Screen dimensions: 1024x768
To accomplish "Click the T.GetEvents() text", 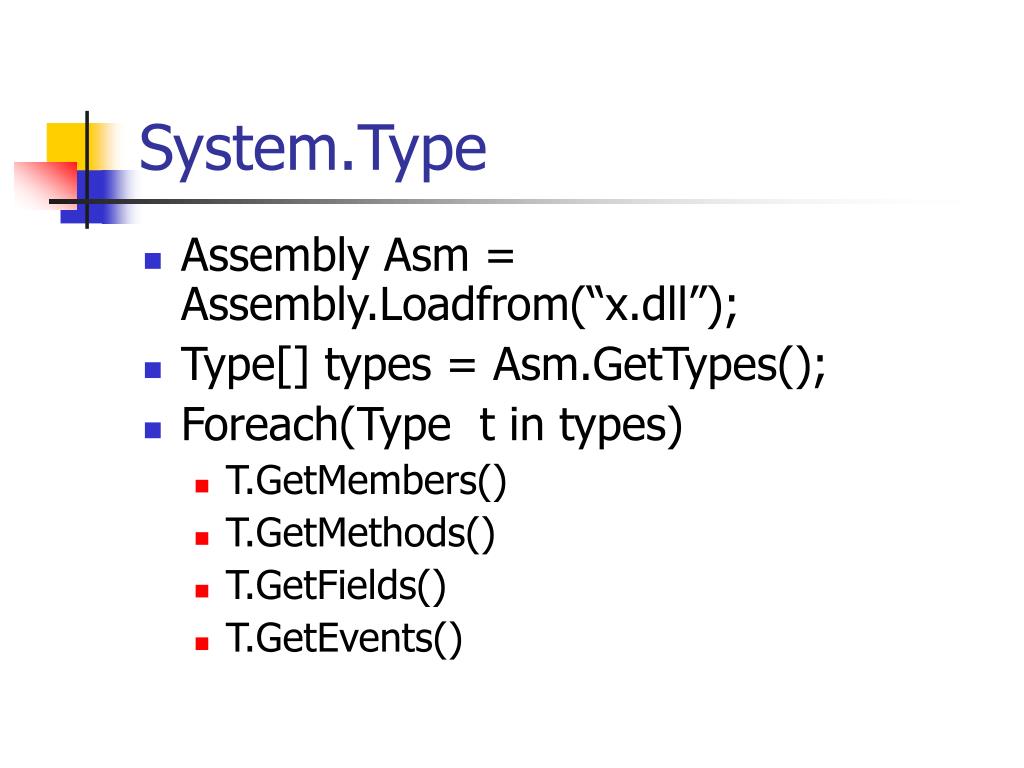I will click(x=344, y=639).
